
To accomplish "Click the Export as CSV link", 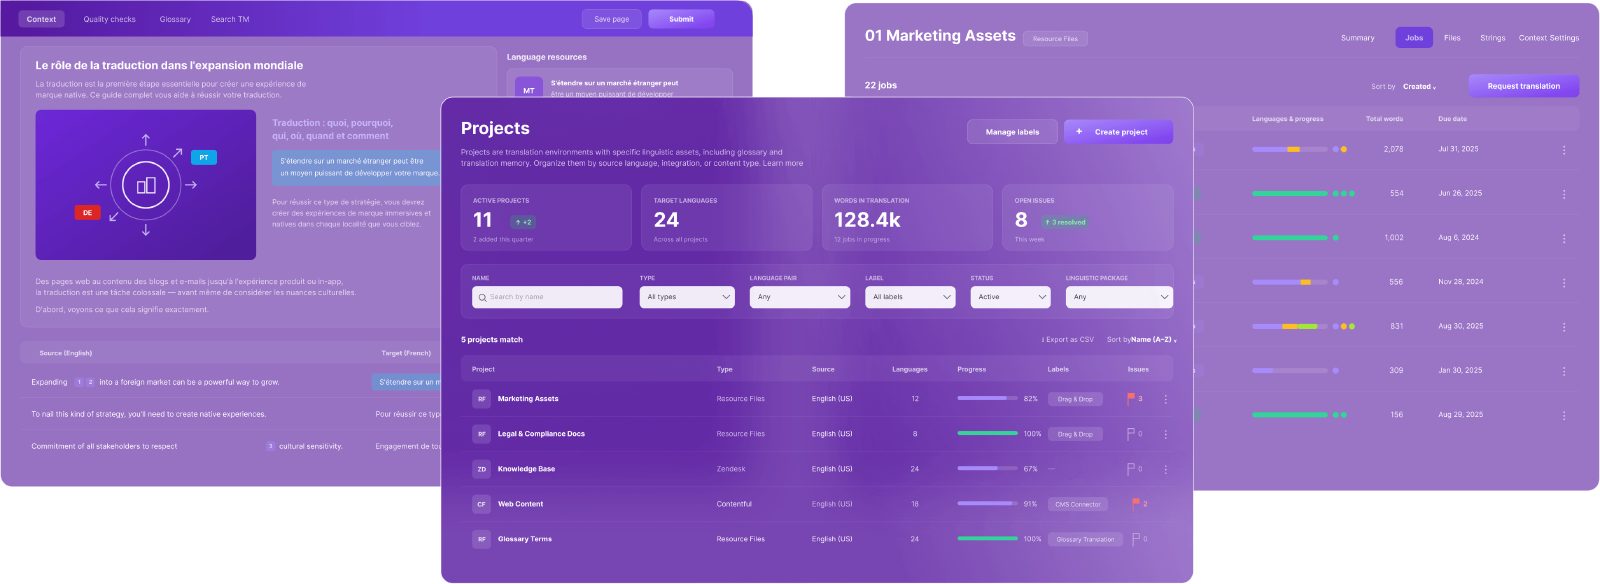I will pyautogui.click(x=1067, y=340).
